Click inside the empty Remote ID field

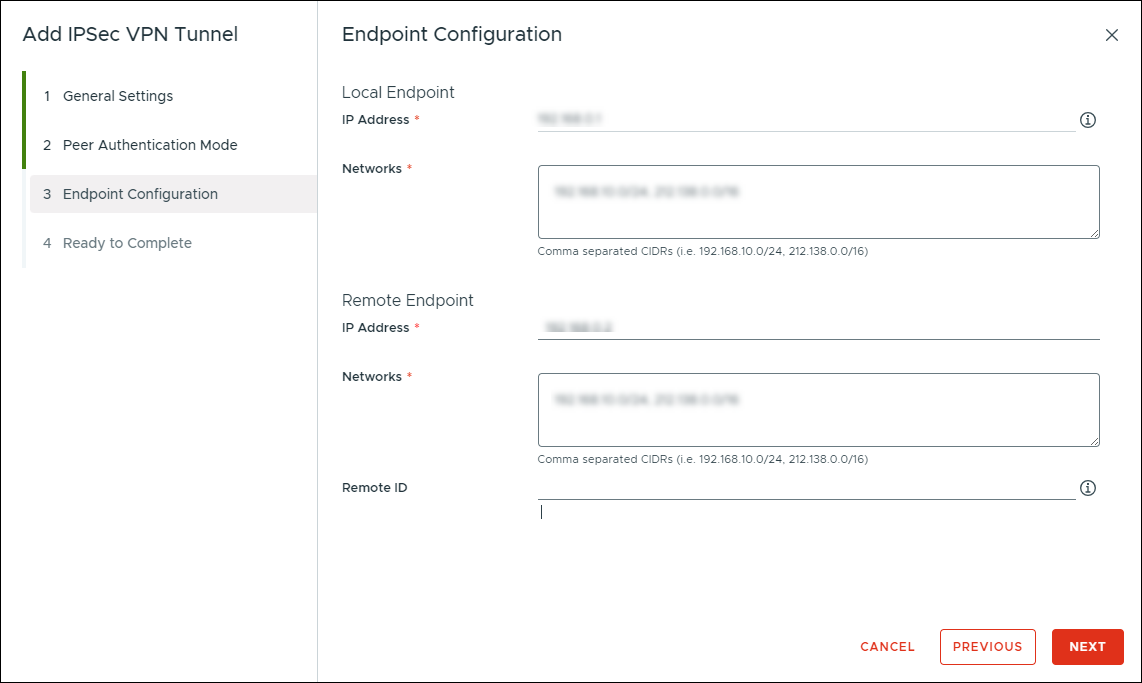pos(800,487)
